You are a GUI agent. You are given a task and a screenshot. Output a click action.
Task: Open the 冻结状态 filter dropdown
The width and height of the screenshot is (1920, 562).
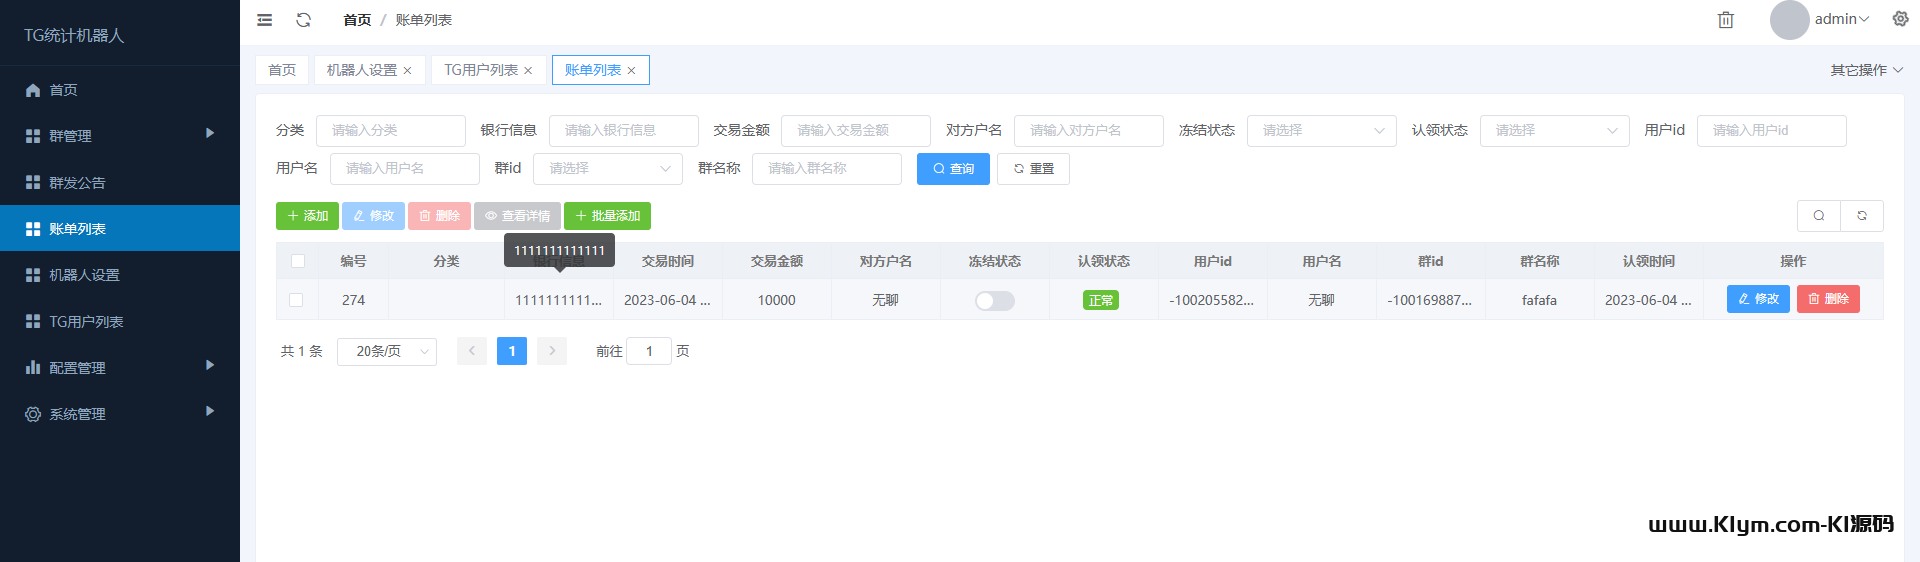(x=1321, y=131)
